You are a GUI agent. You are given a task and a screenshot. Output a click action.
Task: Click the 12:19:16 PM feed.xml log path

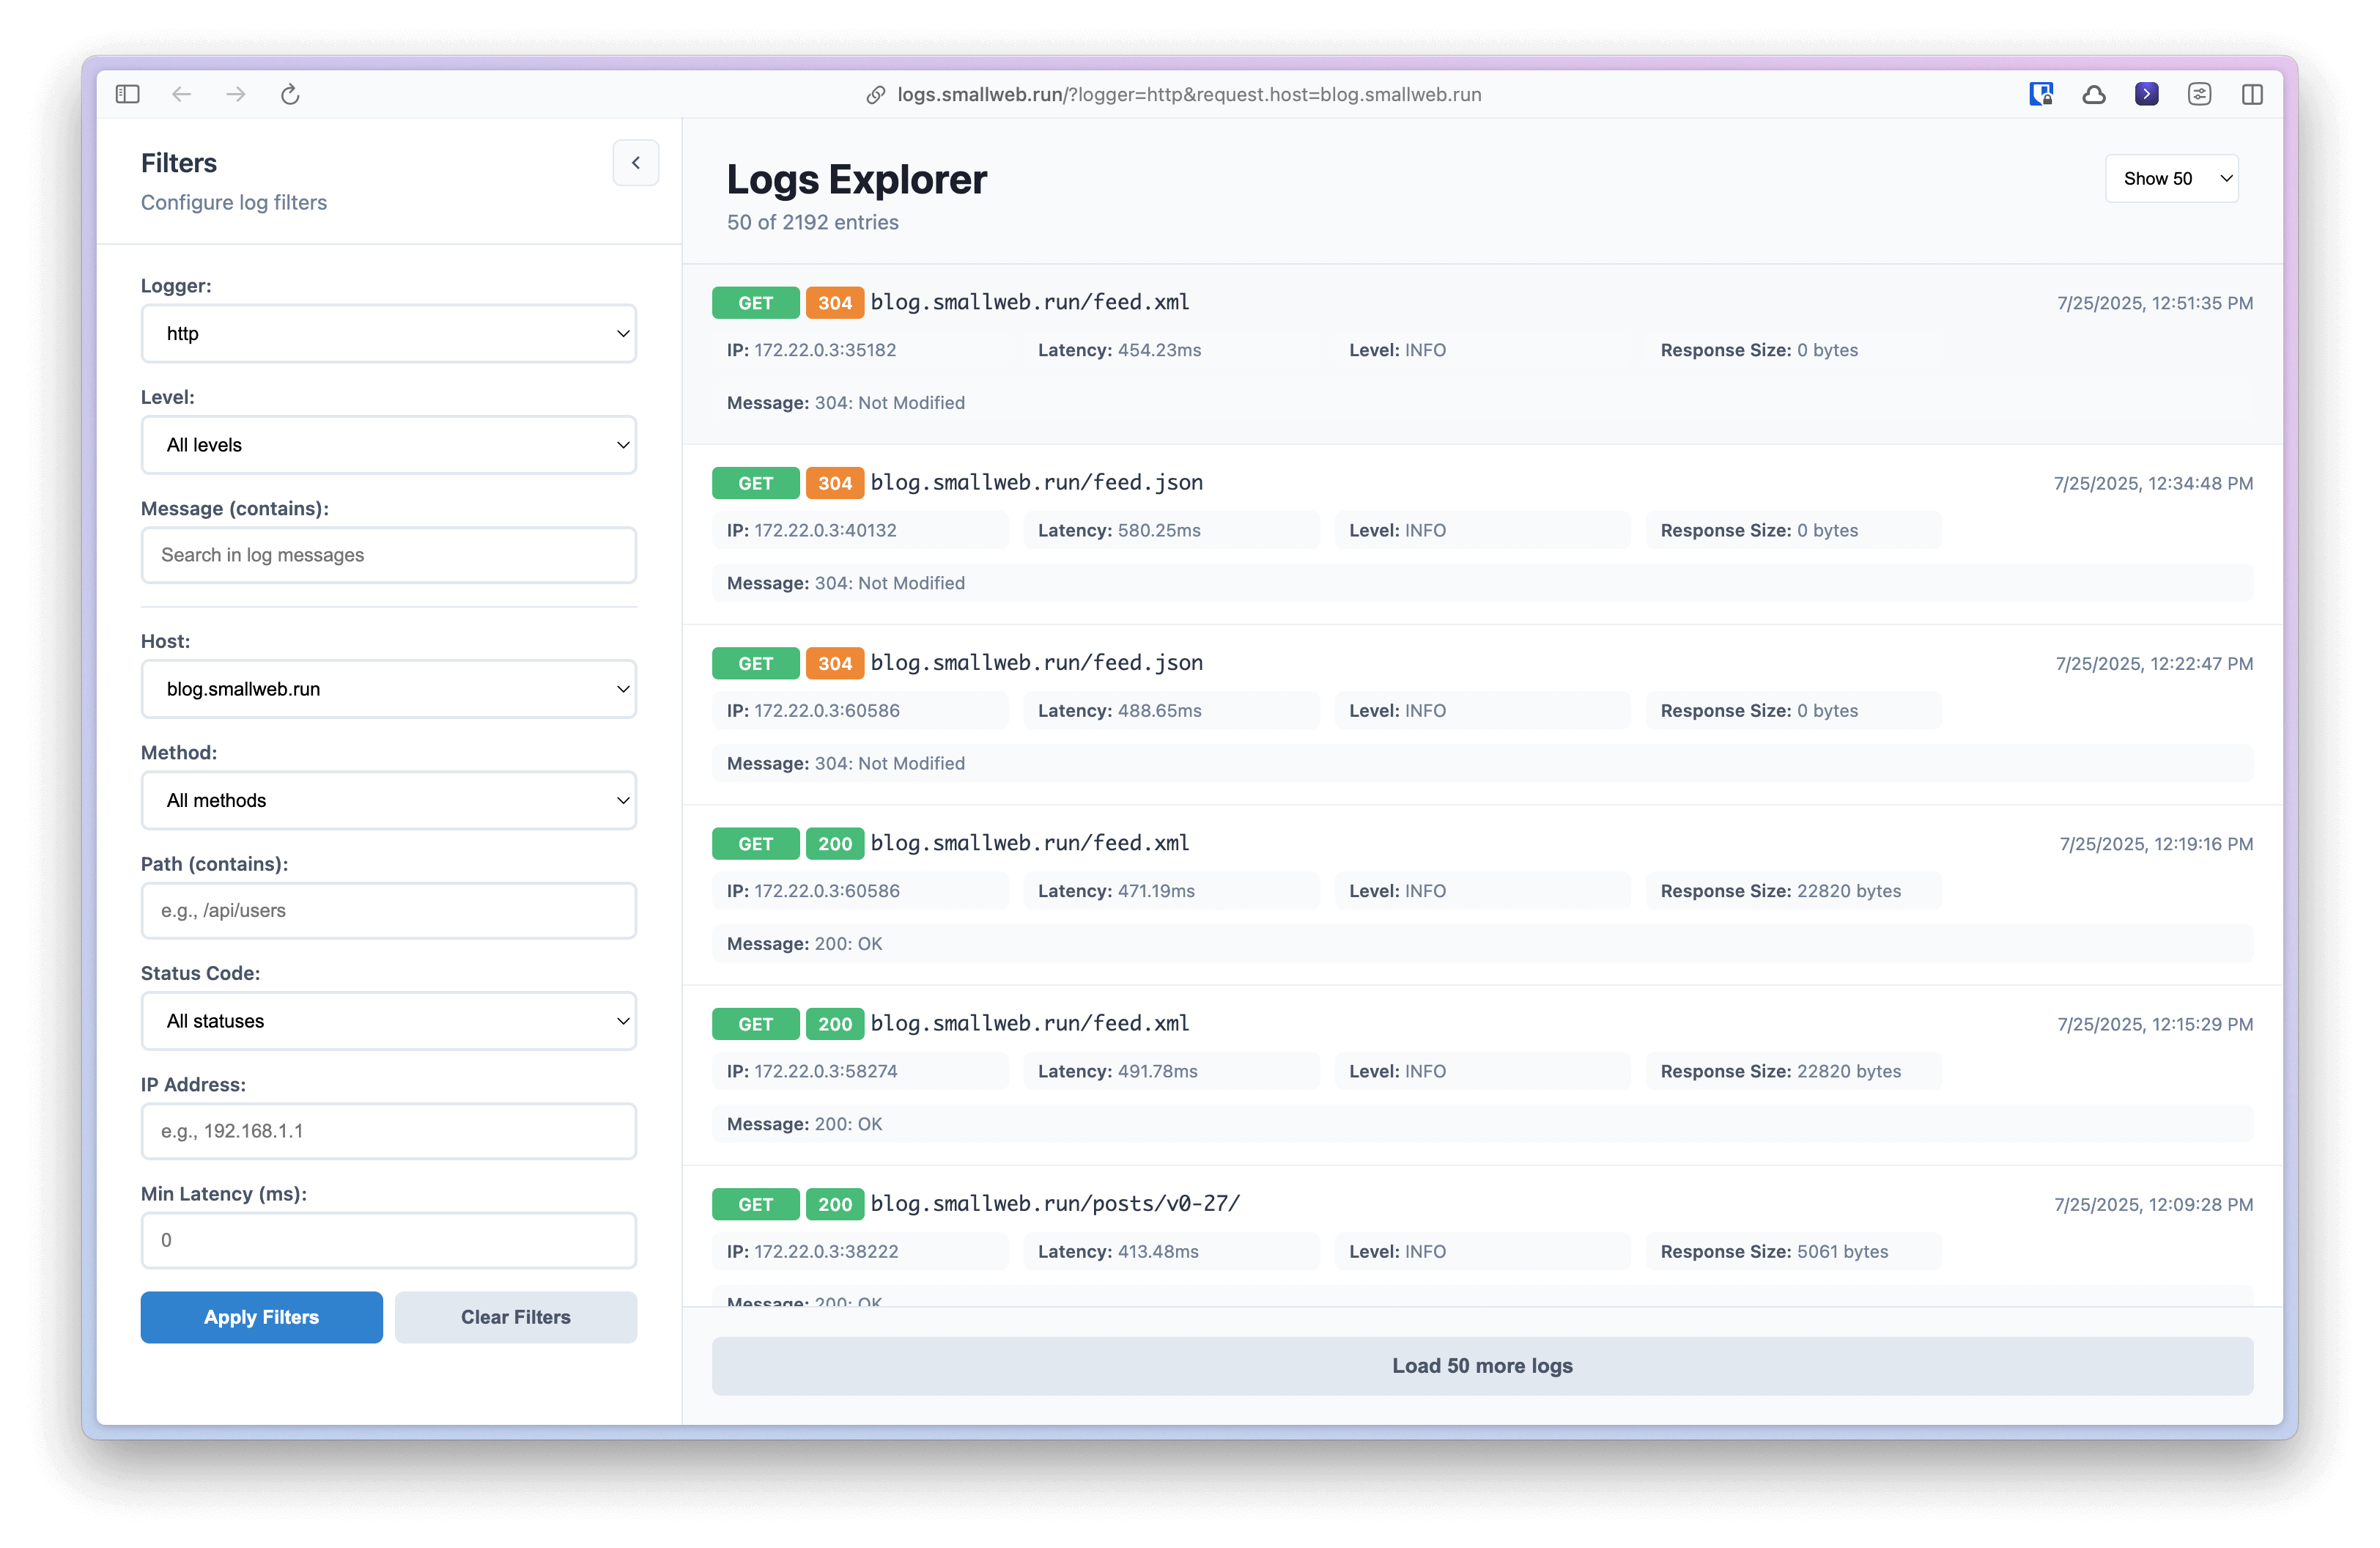click(x=1030, y=843)
